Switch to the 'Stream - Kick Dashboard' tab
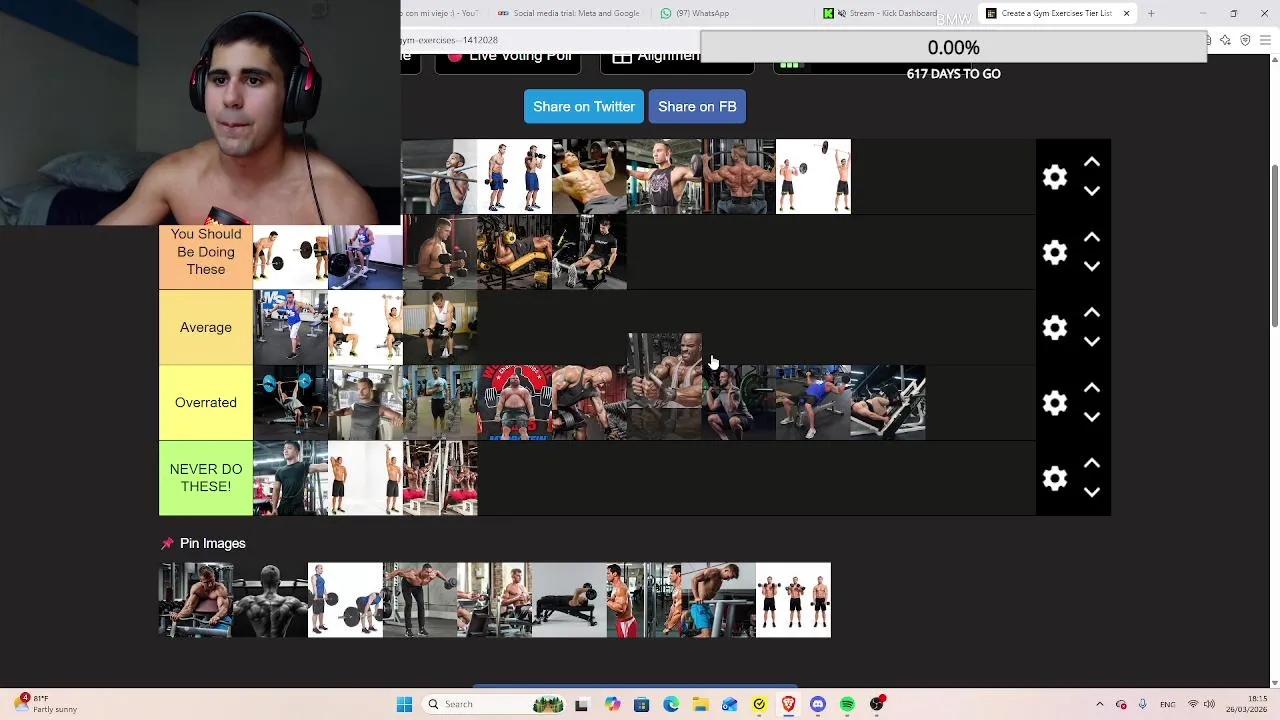The height and width of the screenshot is (720, 1280). point(880,13)
